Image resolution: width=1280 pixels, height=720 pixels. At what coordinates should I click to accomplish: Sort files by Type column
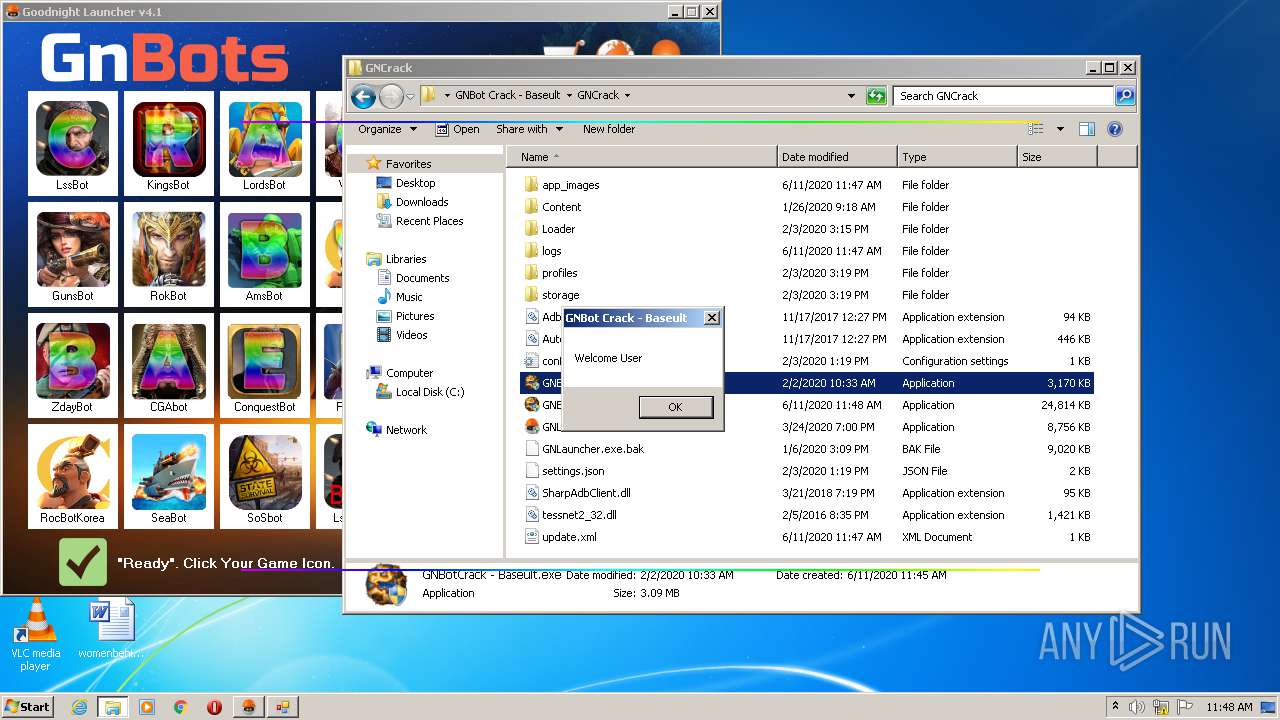click(x=957, y=157)
